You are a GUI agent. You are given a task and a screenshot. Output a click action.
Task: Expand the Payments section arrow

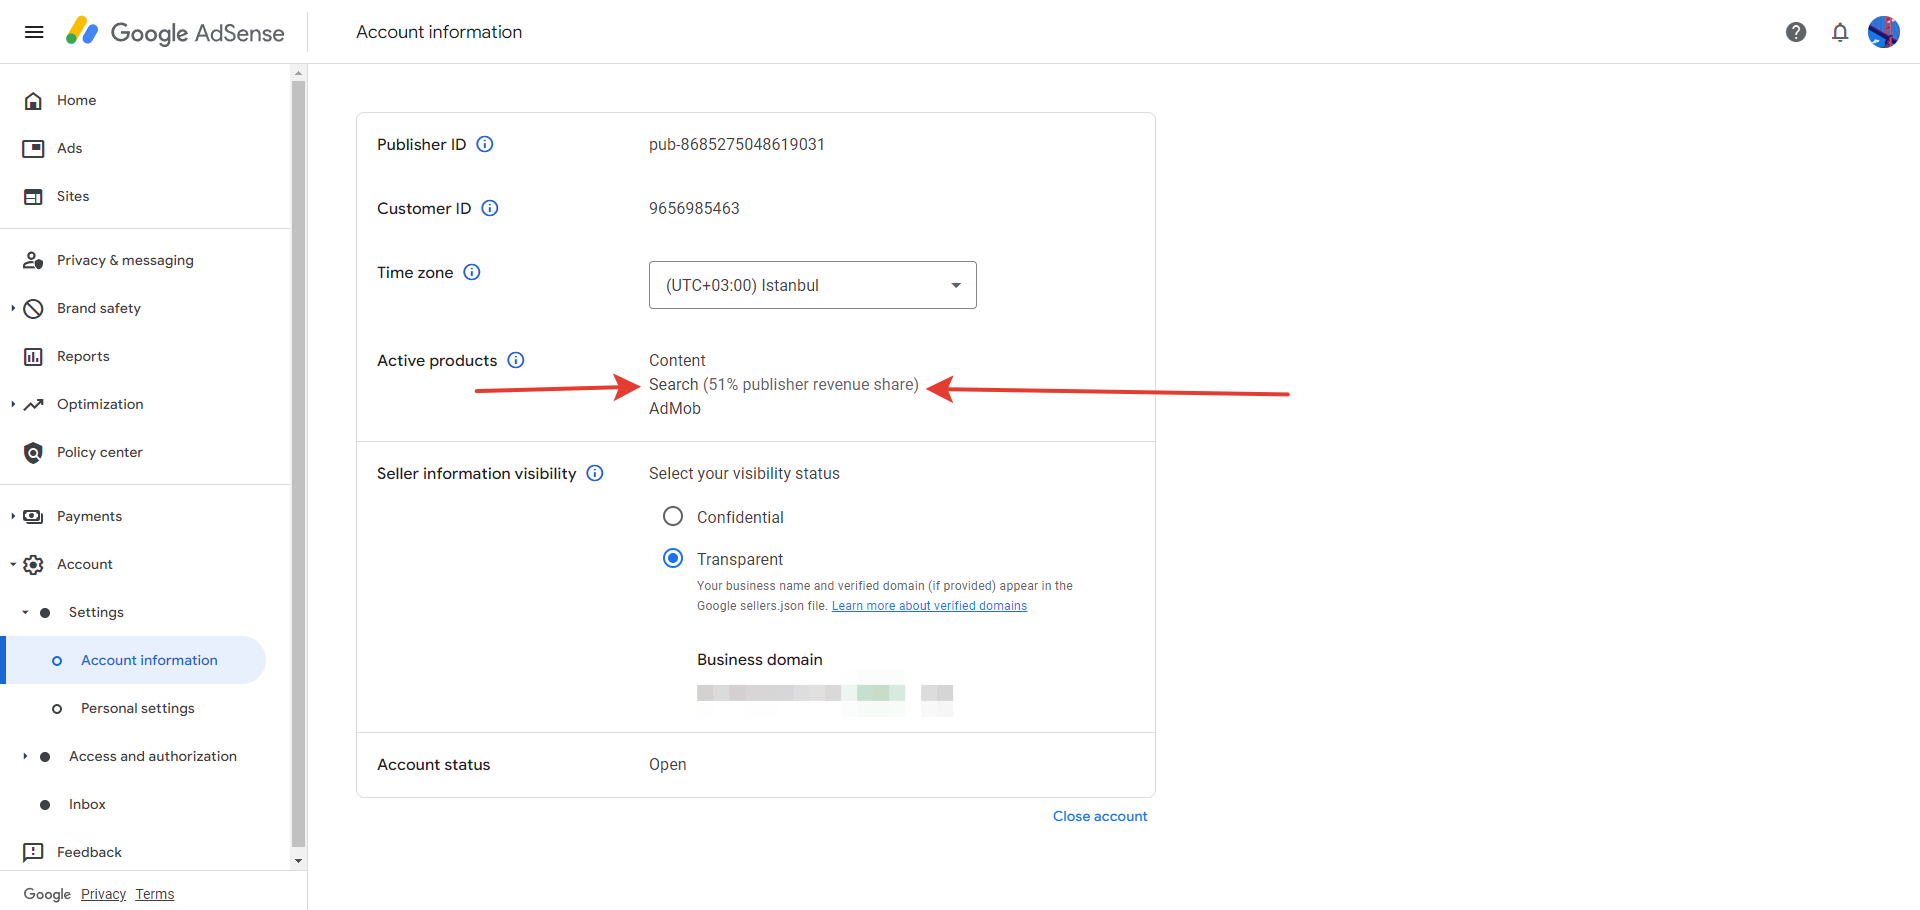[x=13, y=516]
